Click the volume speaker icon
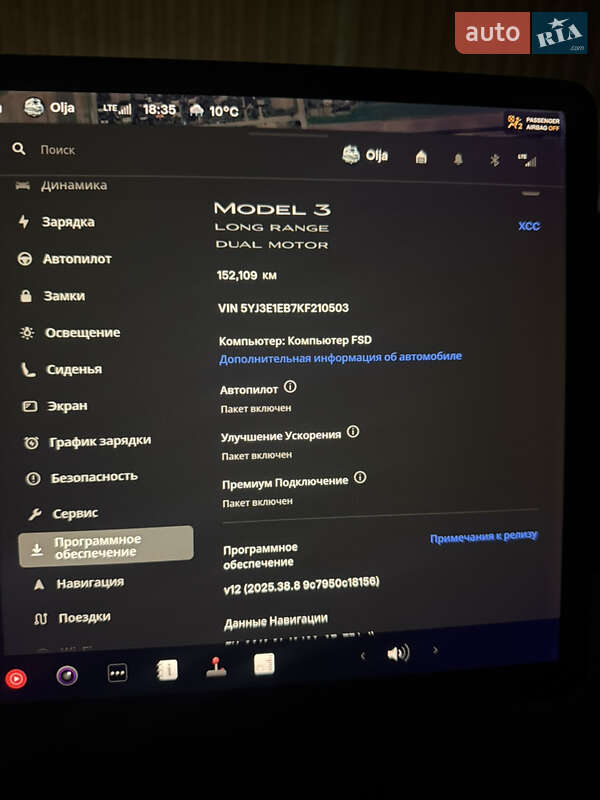Image resolution: width=600 pixels, height=800 pixels. pyautogui.click(x=398, y=653)
